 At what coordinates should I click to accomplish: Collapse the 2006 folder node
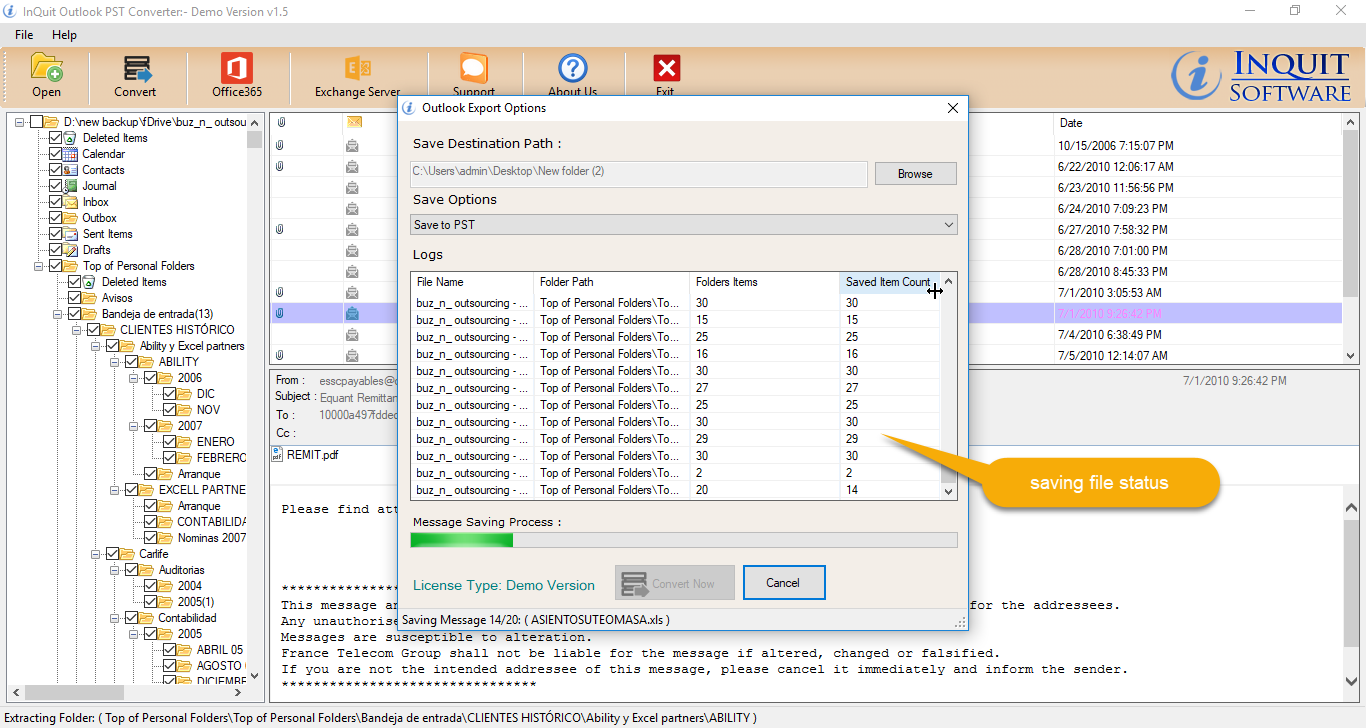point(134,378)
